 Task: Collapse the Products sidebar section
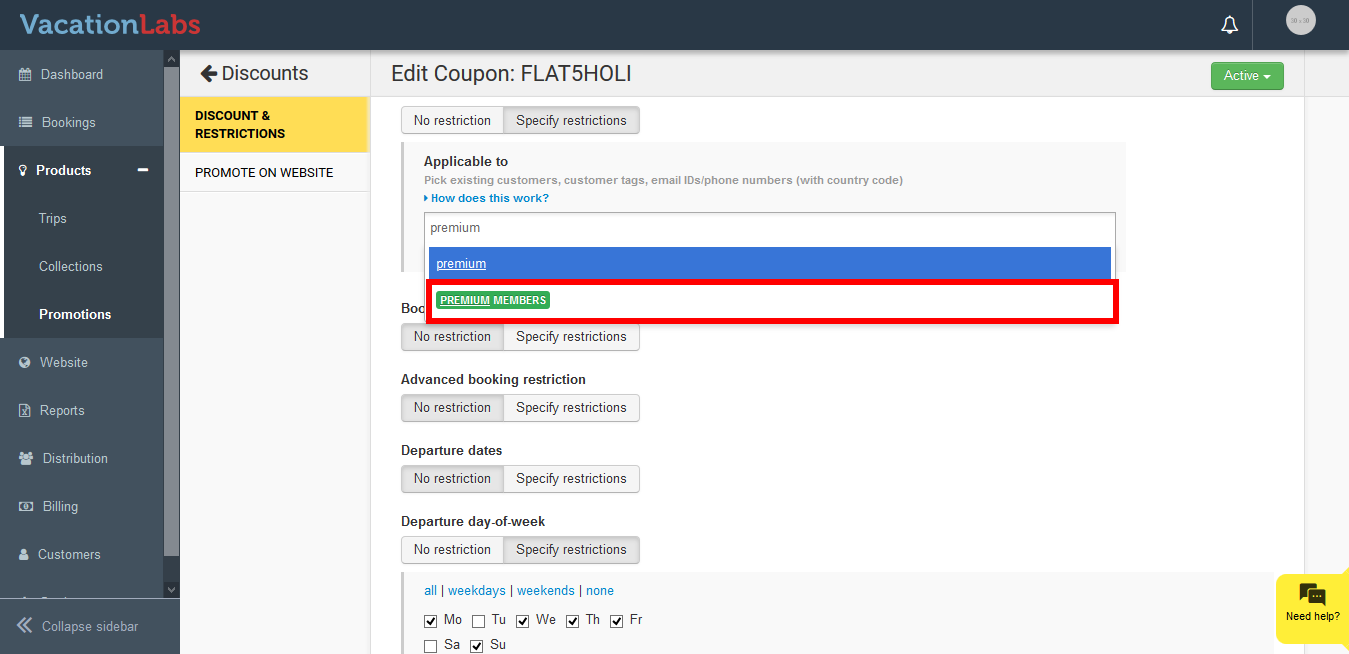click(x=143, y=170)
